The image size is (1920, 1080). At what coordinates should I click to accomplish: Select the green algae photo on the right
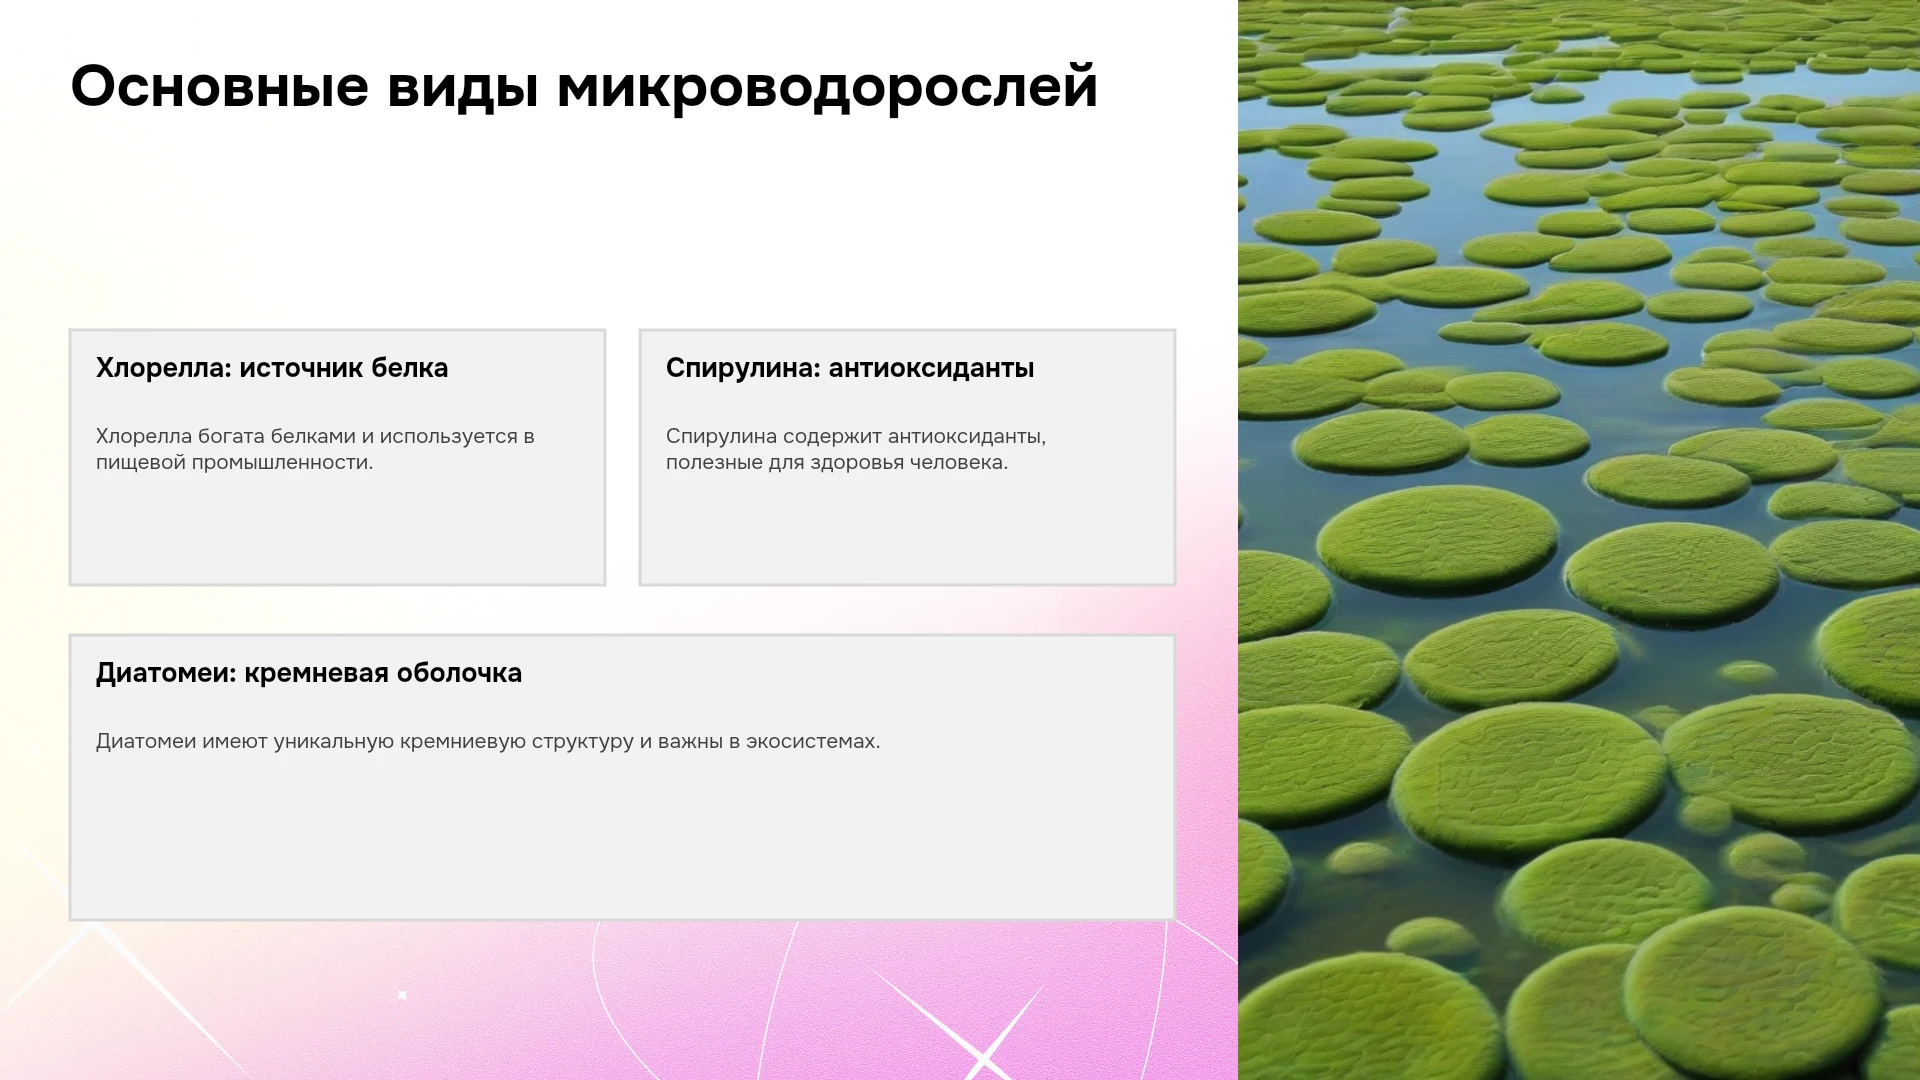coord(1579,540)
